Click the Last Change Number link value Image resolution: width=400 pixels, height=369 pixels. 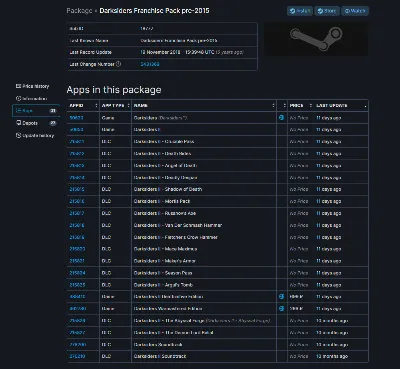coord(150,64)
